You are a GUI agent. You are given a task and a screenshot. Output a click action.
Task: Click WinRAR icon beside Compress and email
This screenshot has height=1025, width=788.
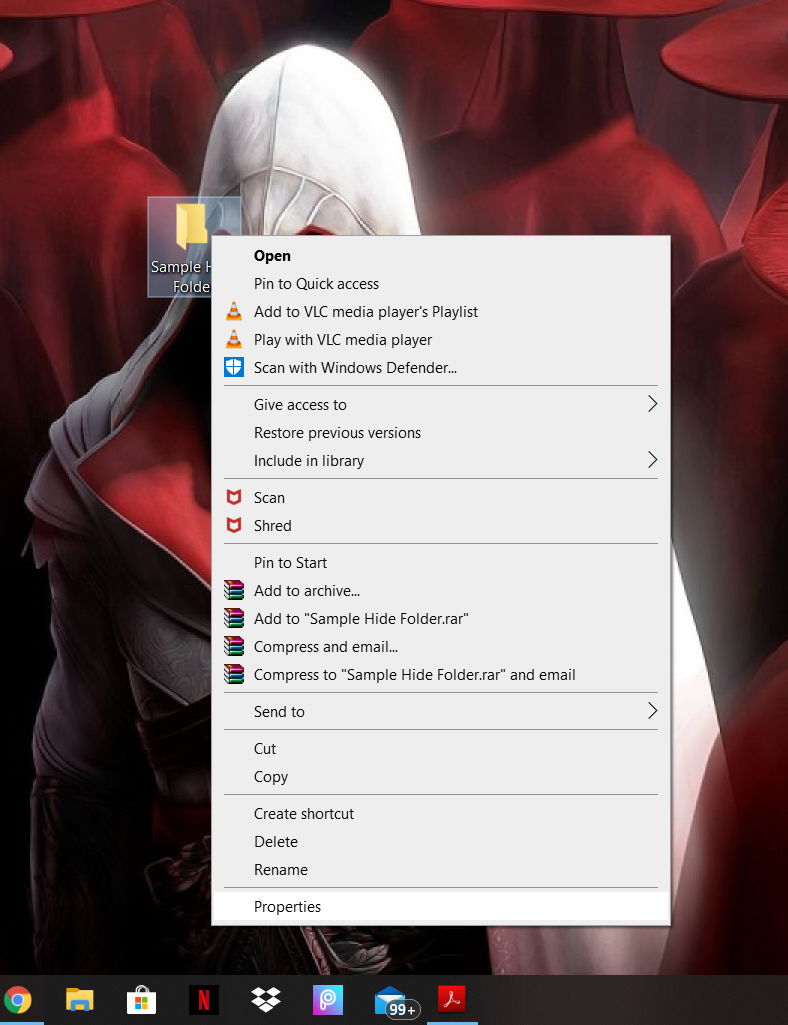coord(233,647)
